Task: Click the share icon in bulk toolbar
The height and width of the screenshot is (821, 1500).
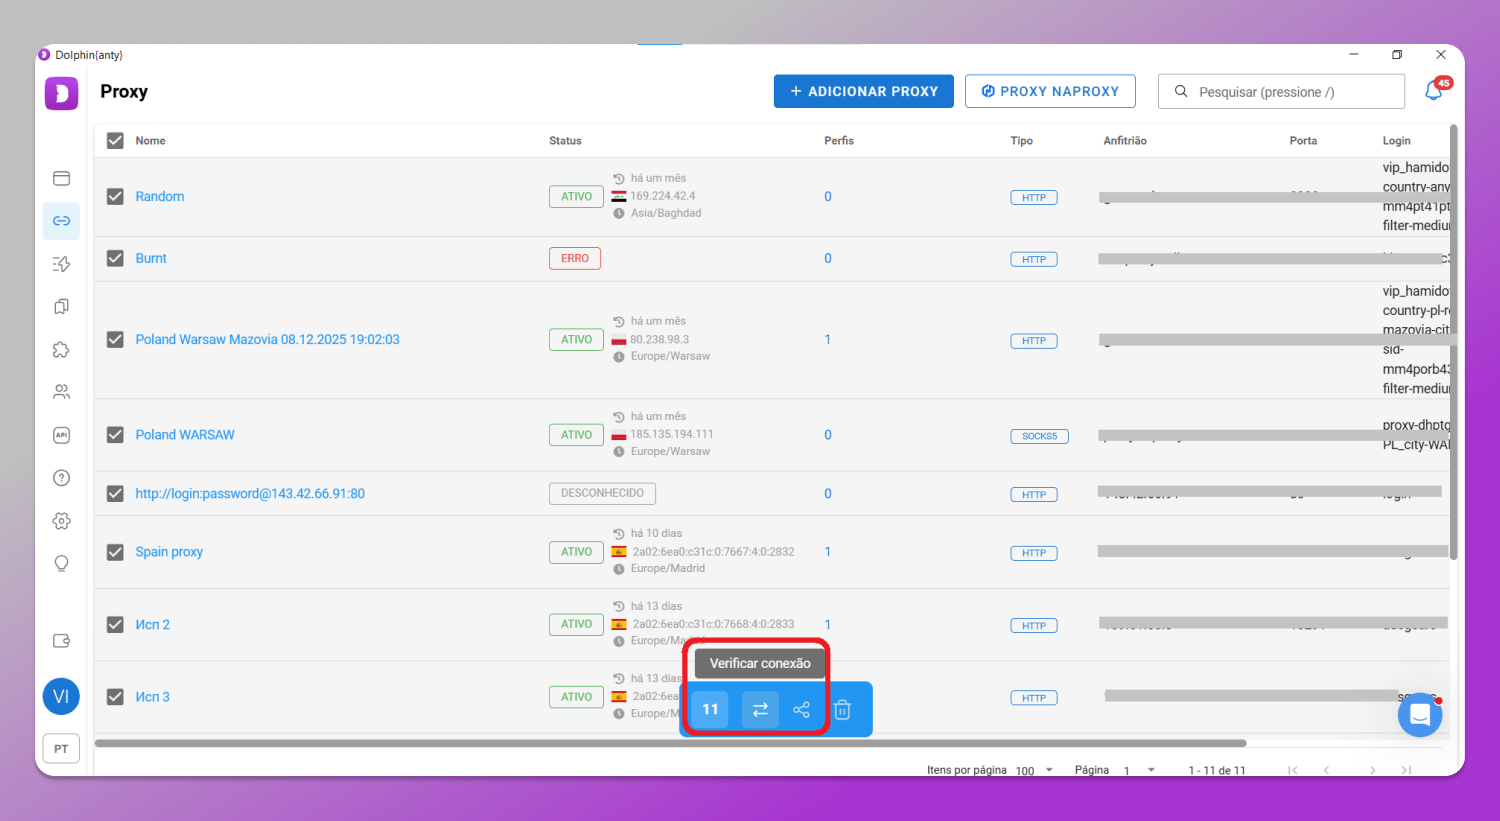Action: (801, 709)
